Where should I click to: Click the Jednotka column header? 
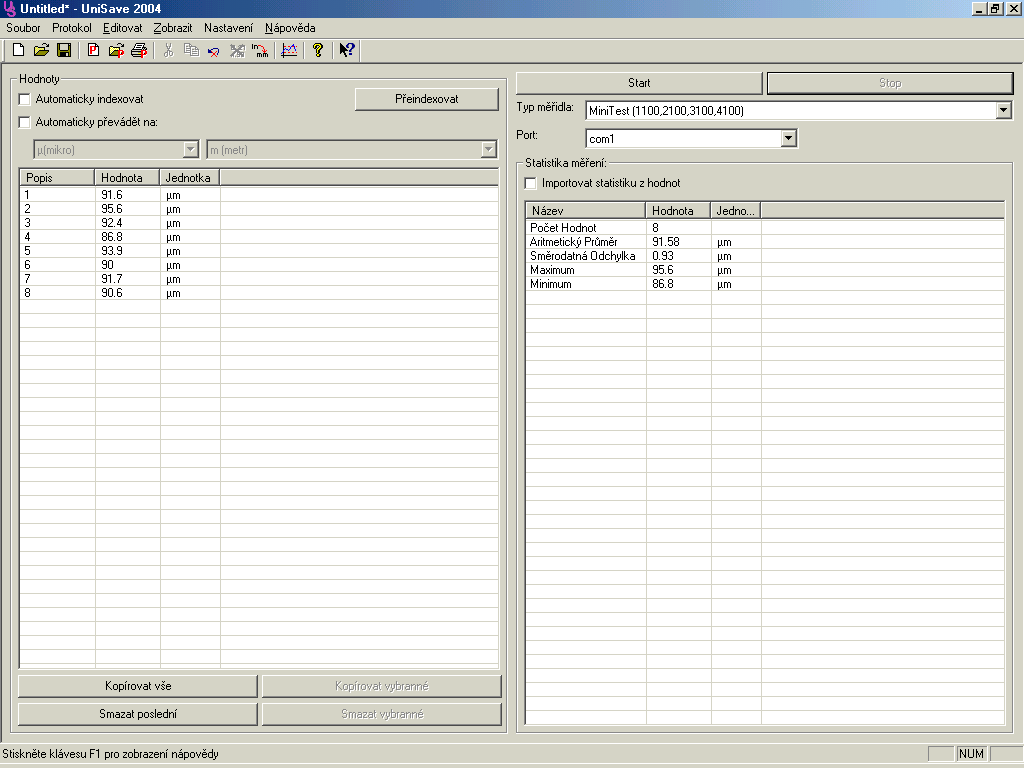coord(189,178)
